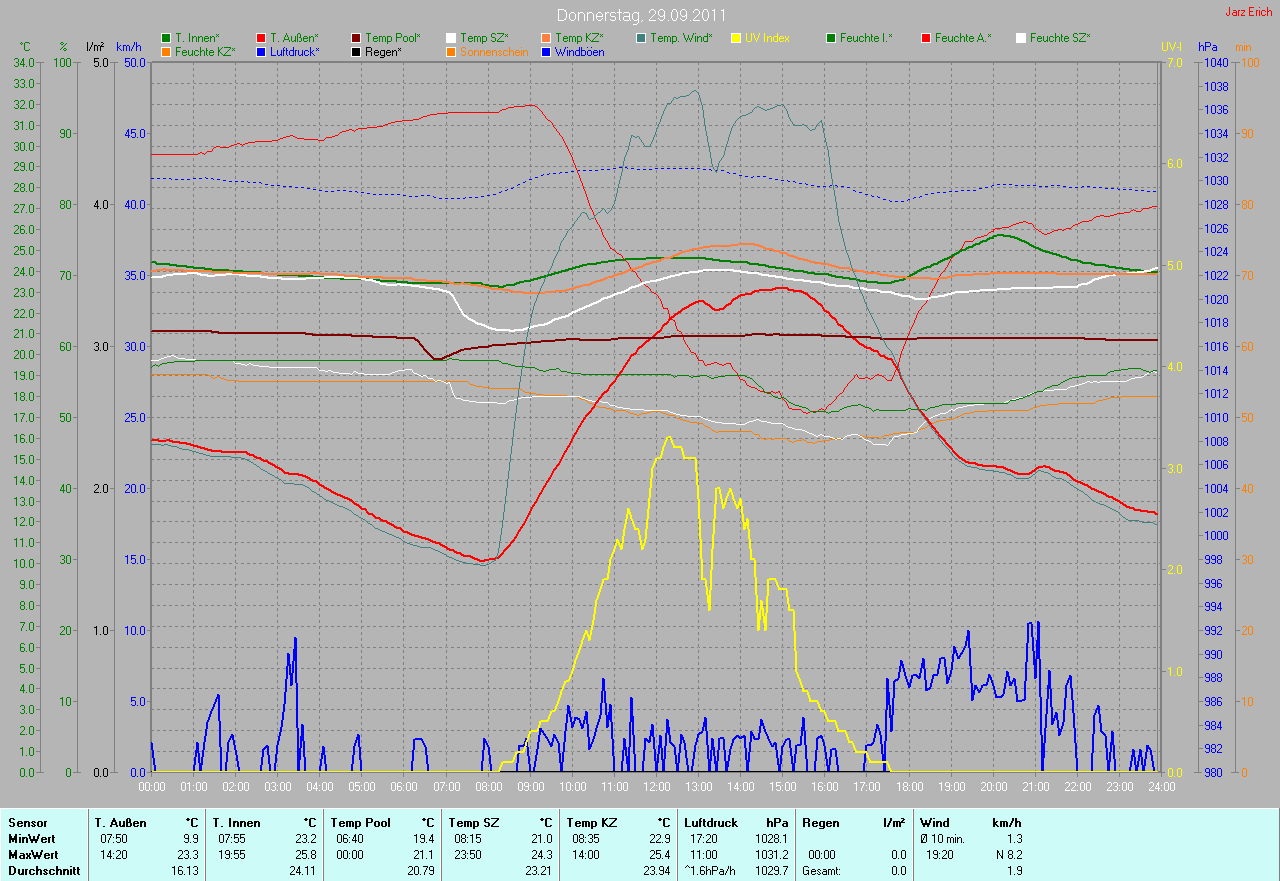Click the white Temp SZ legend swatch
Screen dimensions: 1280x881
point(452,38)
